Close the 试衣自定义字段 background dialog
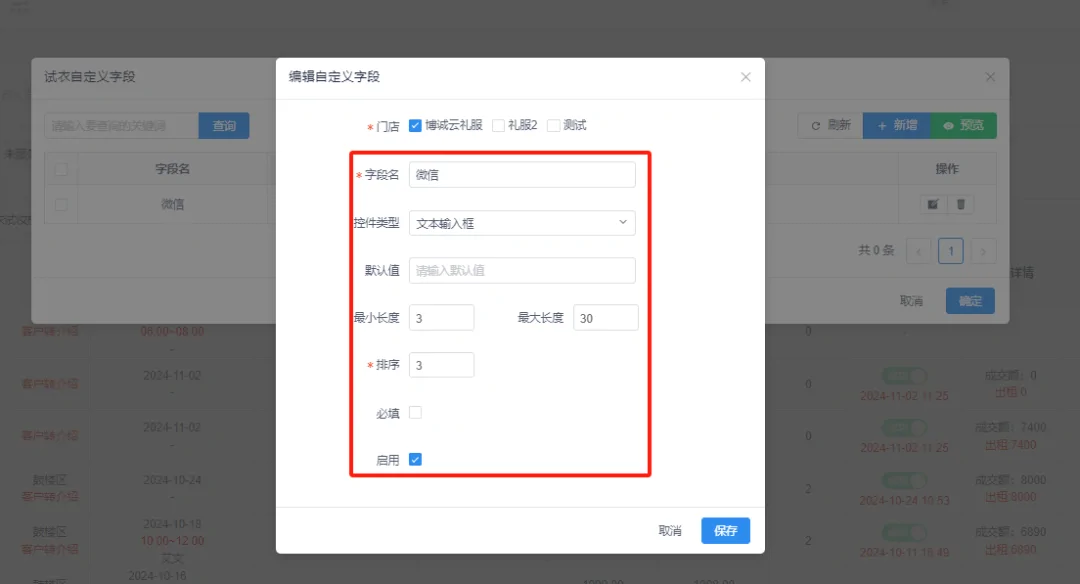Screen dimensions: 1080x584 (990, 77)
